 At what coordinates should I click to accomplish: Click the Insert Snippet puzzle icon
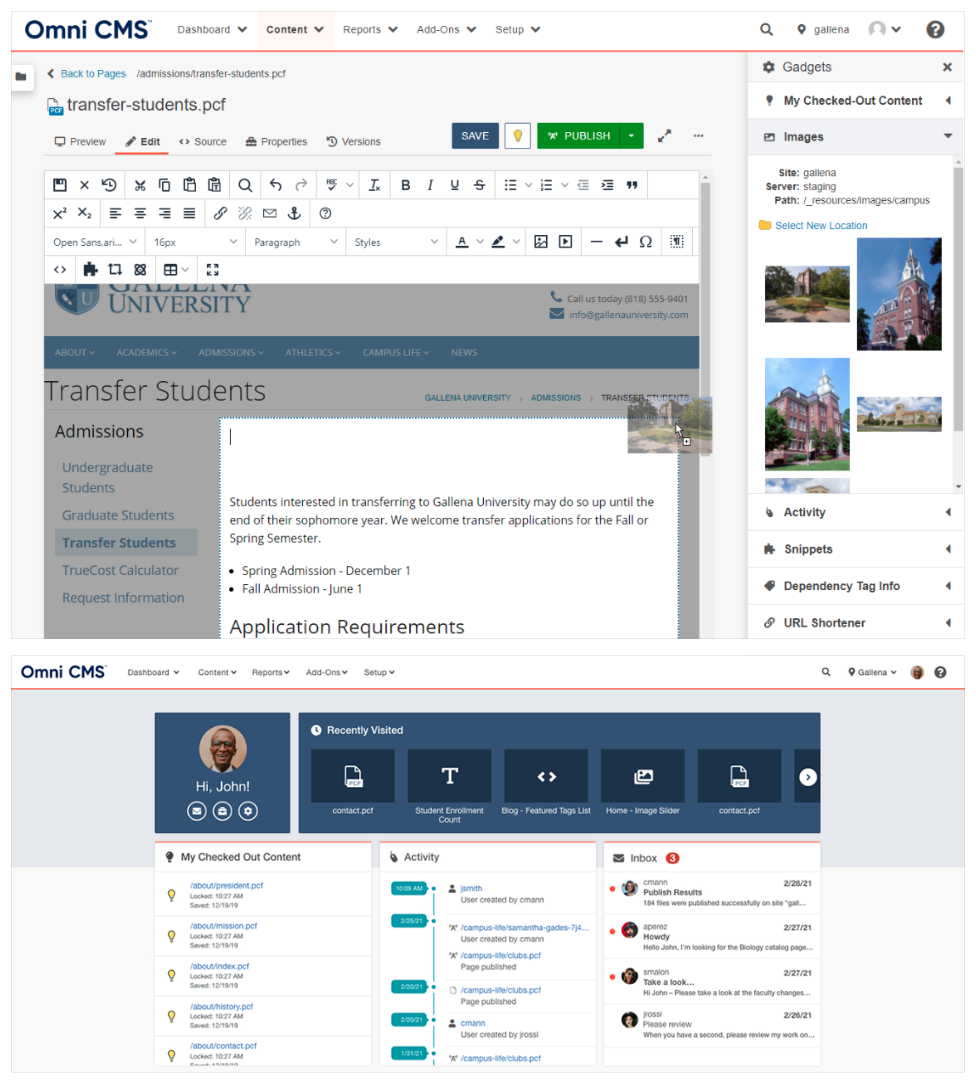click(90, 269)
